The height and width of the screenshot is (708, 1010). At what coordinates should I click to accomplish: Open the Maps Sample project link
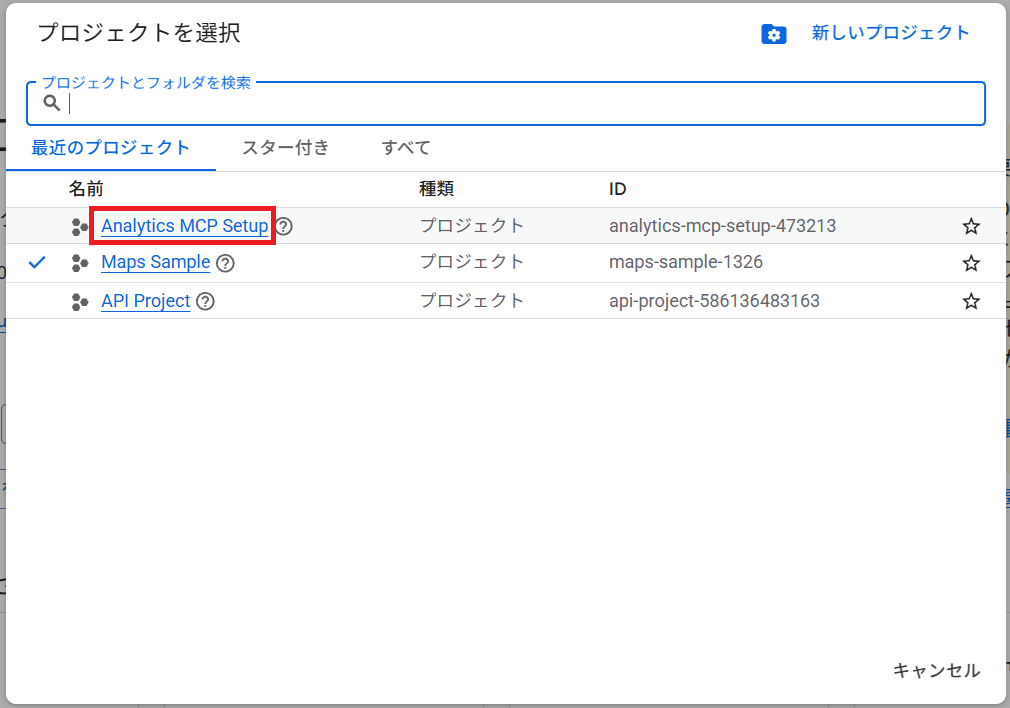(x=155, y=262)
